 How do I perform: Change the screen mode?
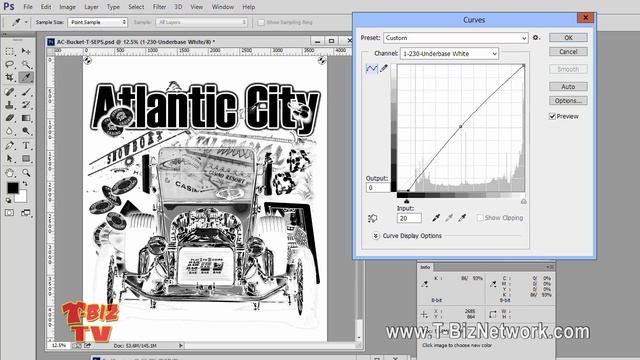pos(26,213)
